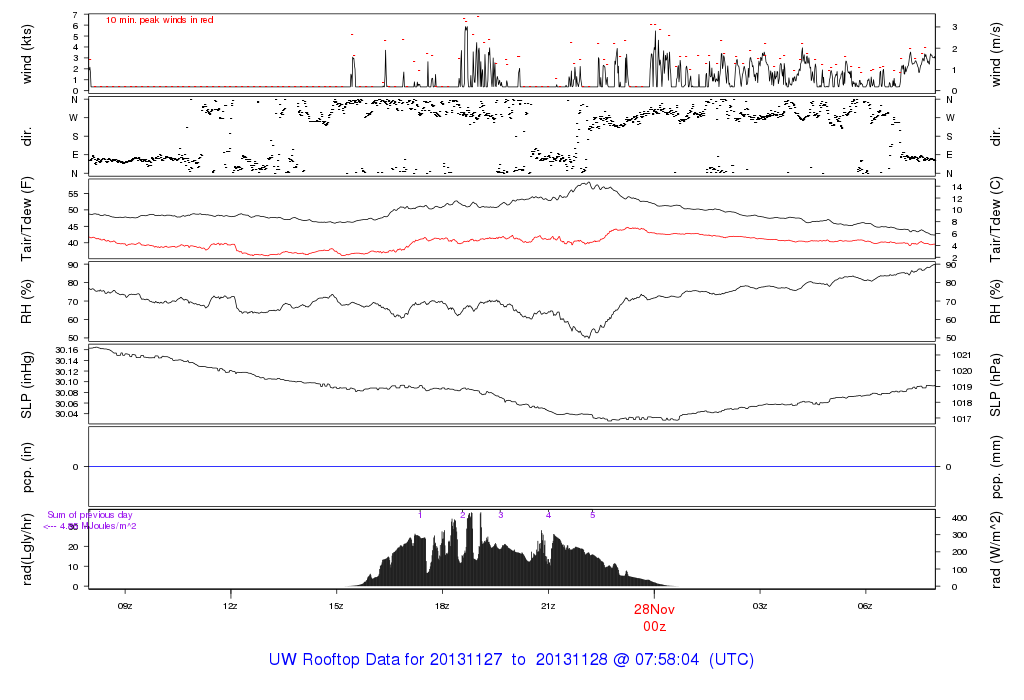
Task: Click the 'SLP (inHg)' axis label
Action: click(x=27, y=385)
